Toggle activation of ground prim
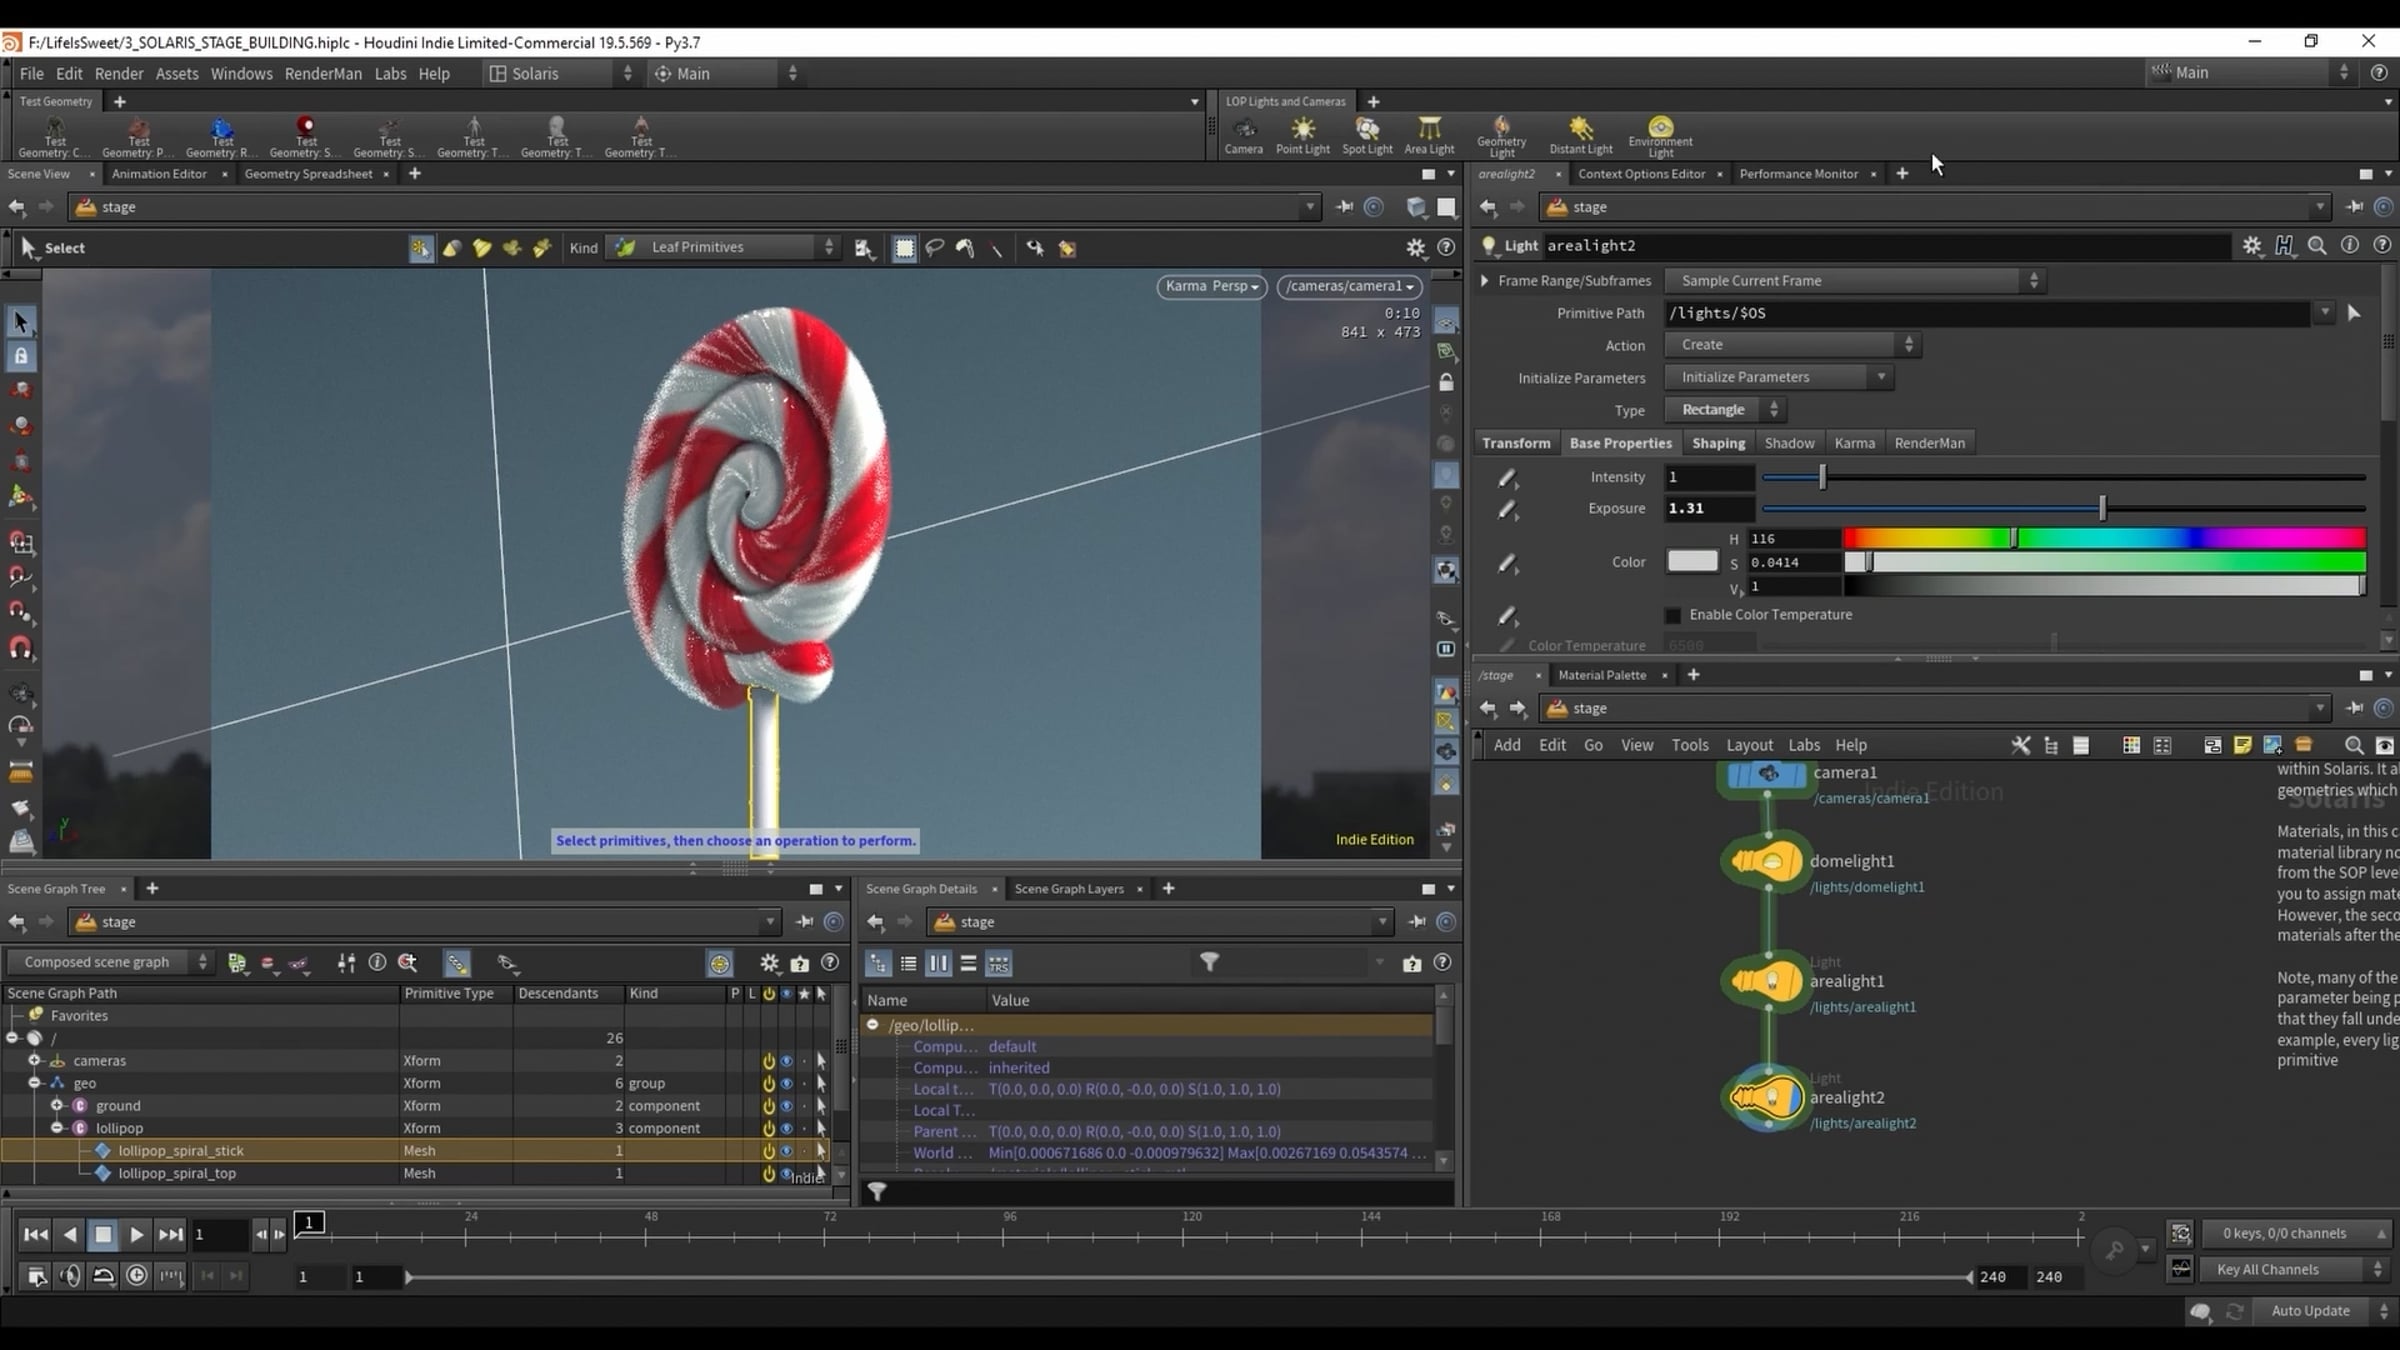 (x=769, y=1106)
